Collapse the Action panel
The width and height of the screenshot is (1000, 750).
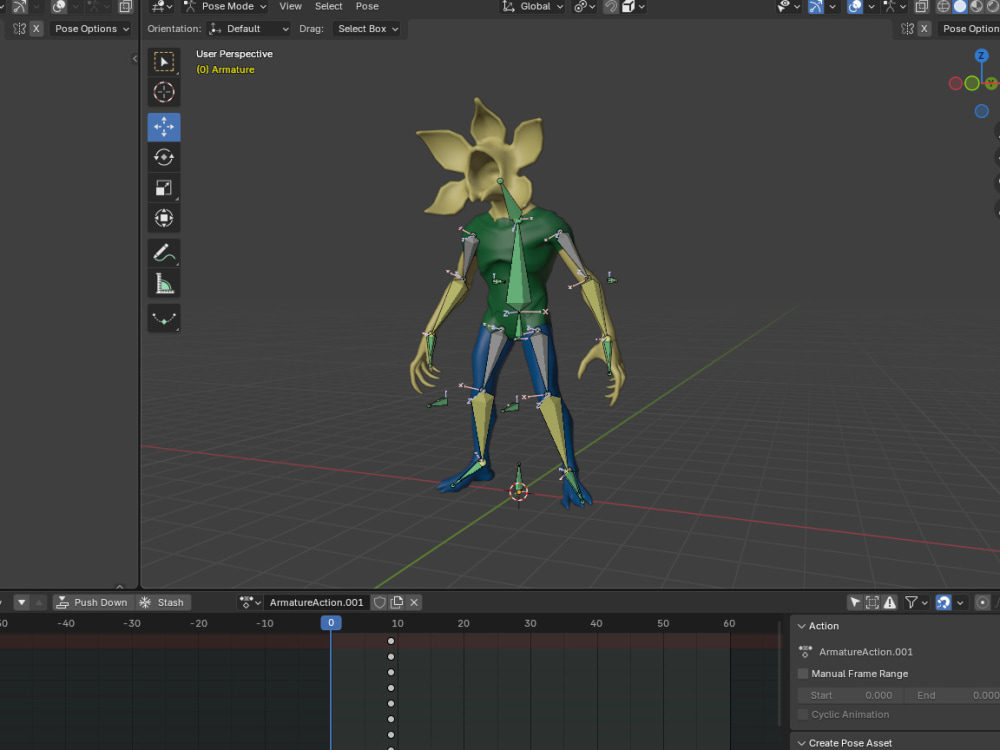(x=802, y=626)
